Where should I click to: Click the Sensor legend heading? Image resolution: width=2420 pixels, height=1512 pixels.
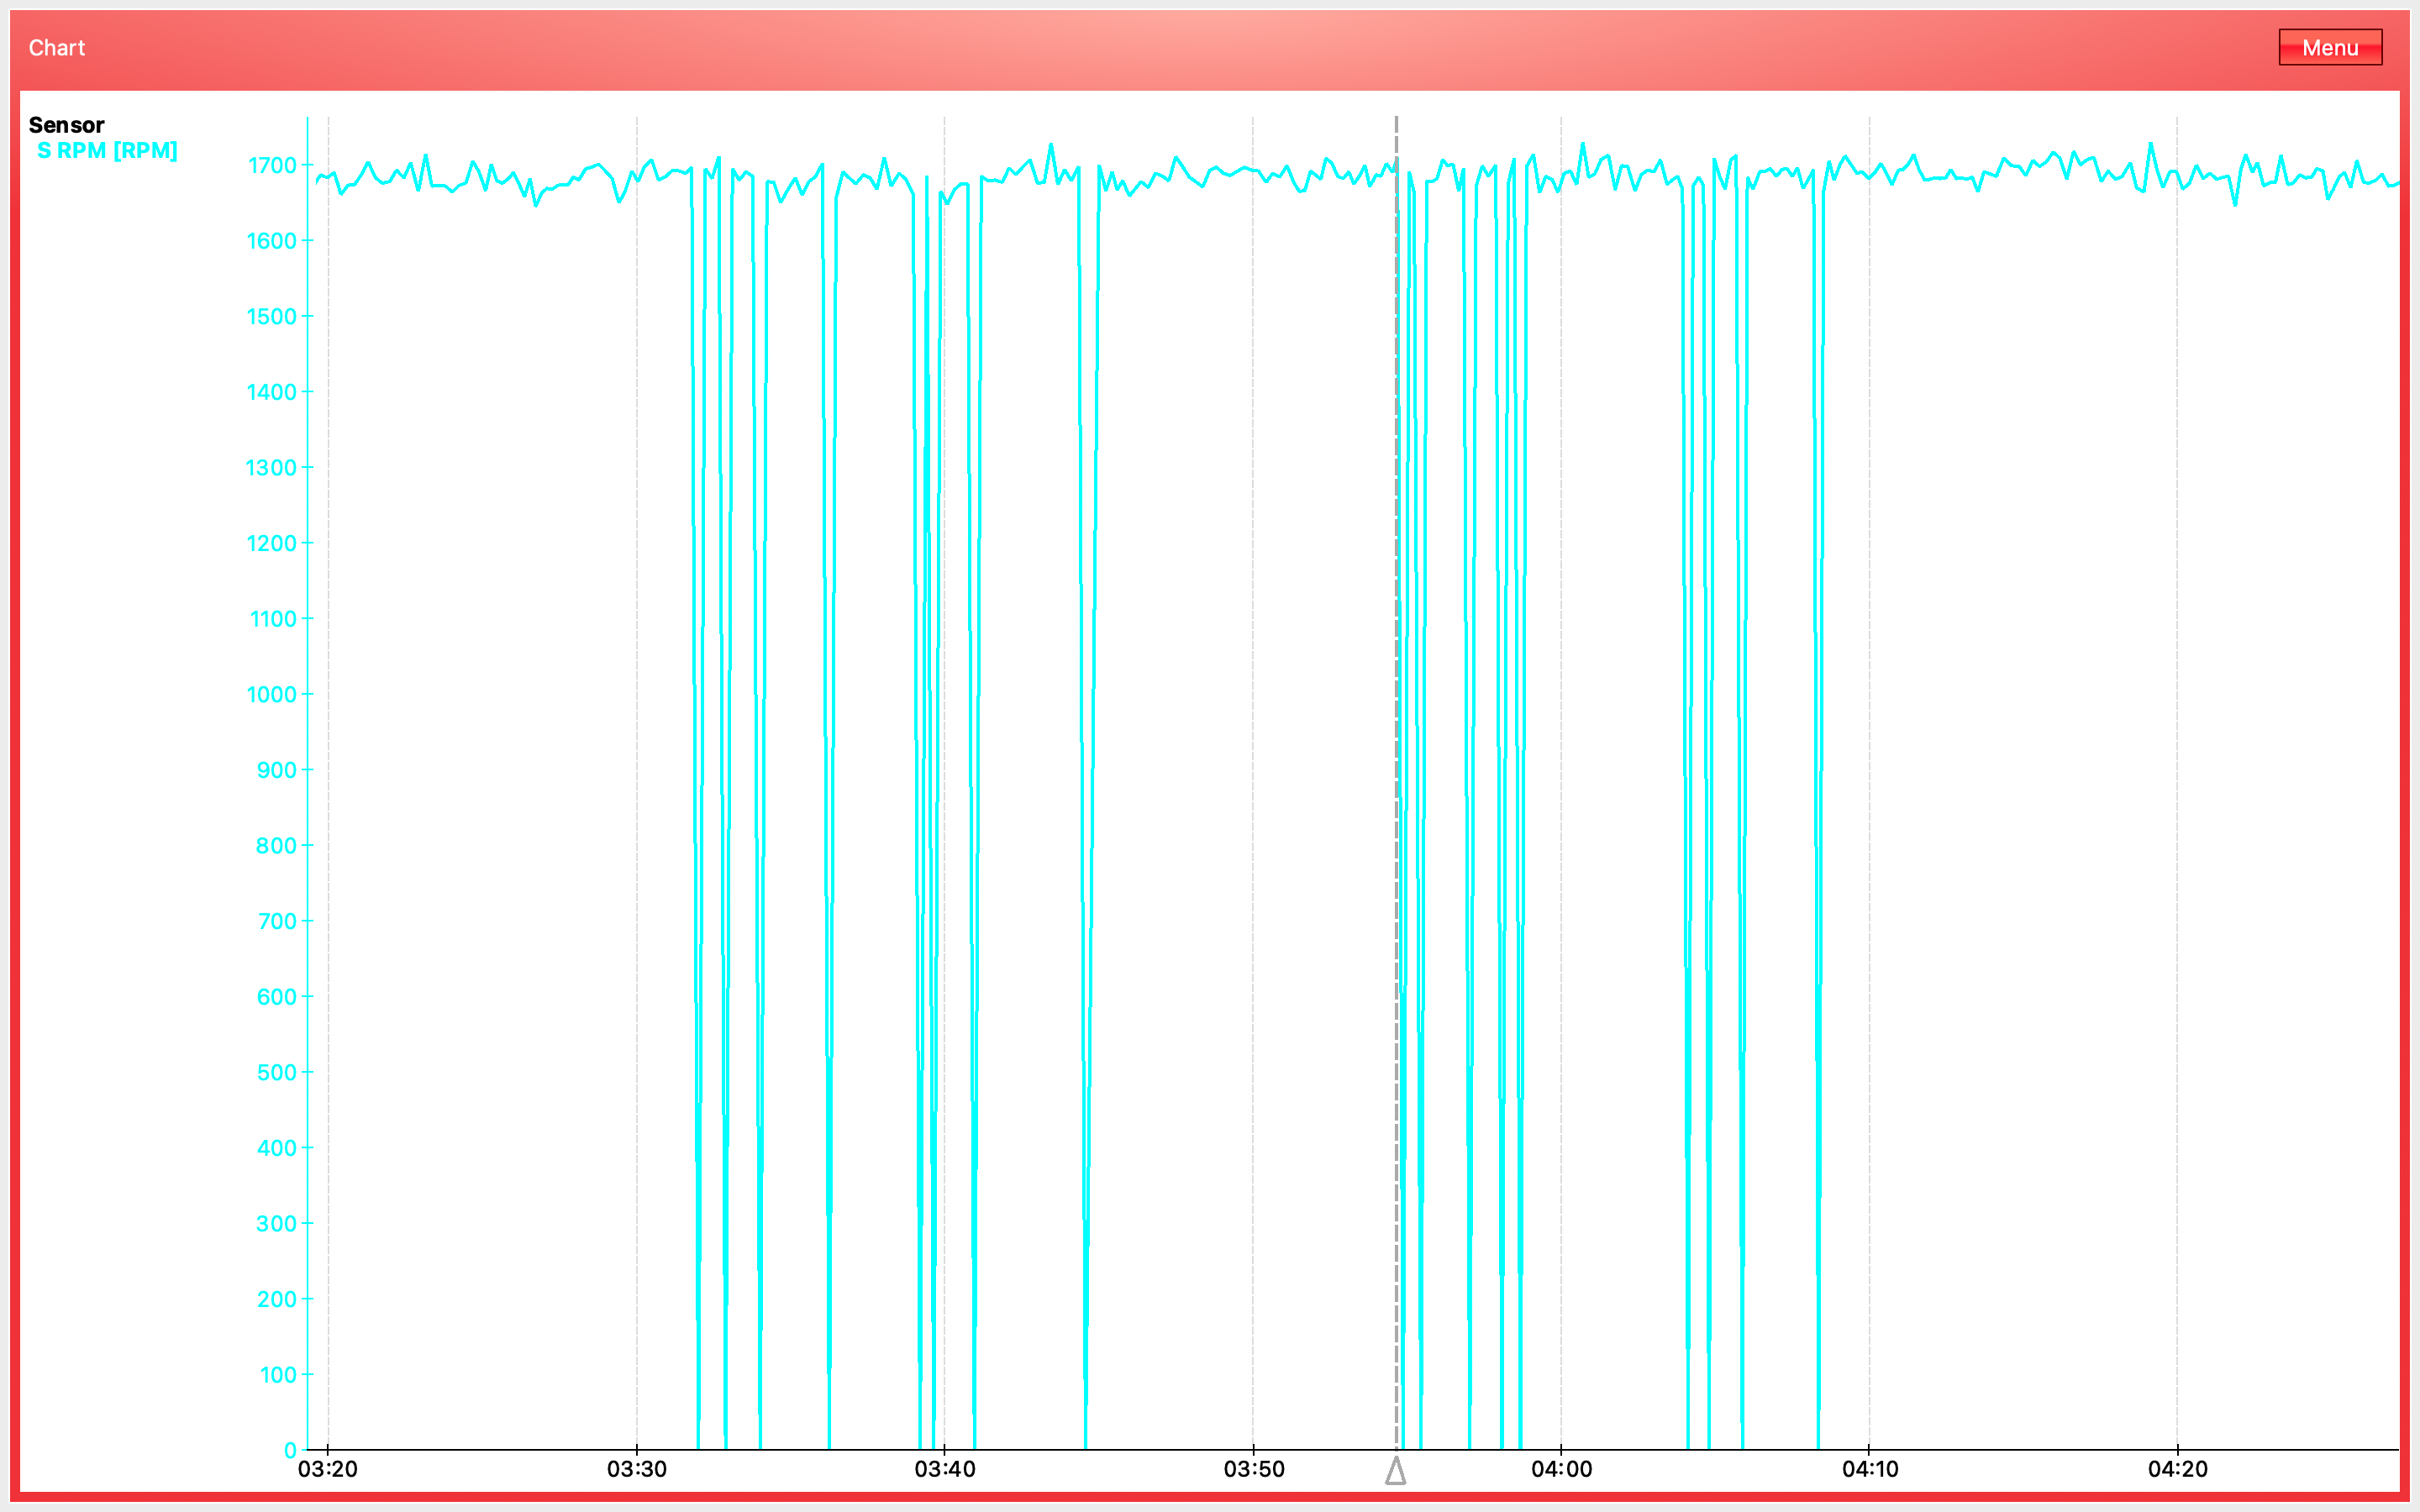[66, 125]
